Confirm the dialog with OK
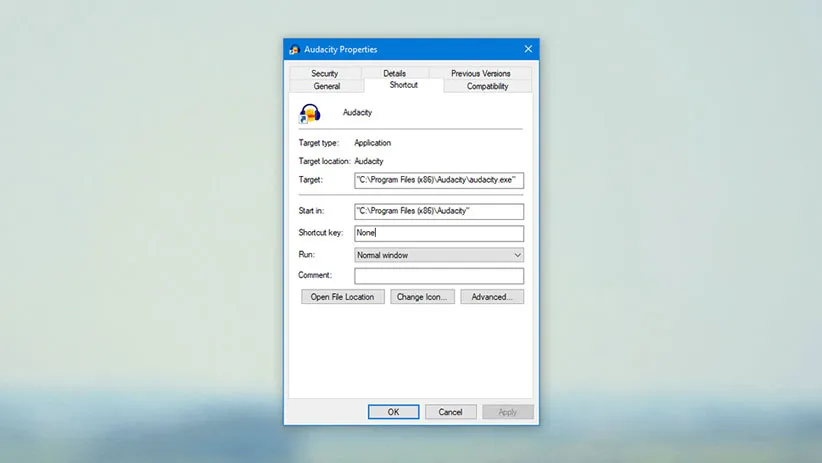The width and height of the screenshot is (822, 463). [393, 412]
